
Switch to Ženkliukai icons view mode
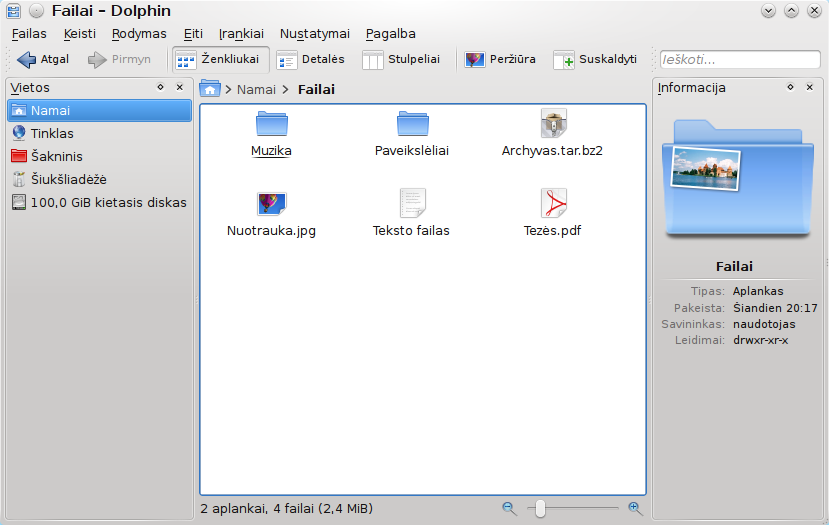point(217,60)
